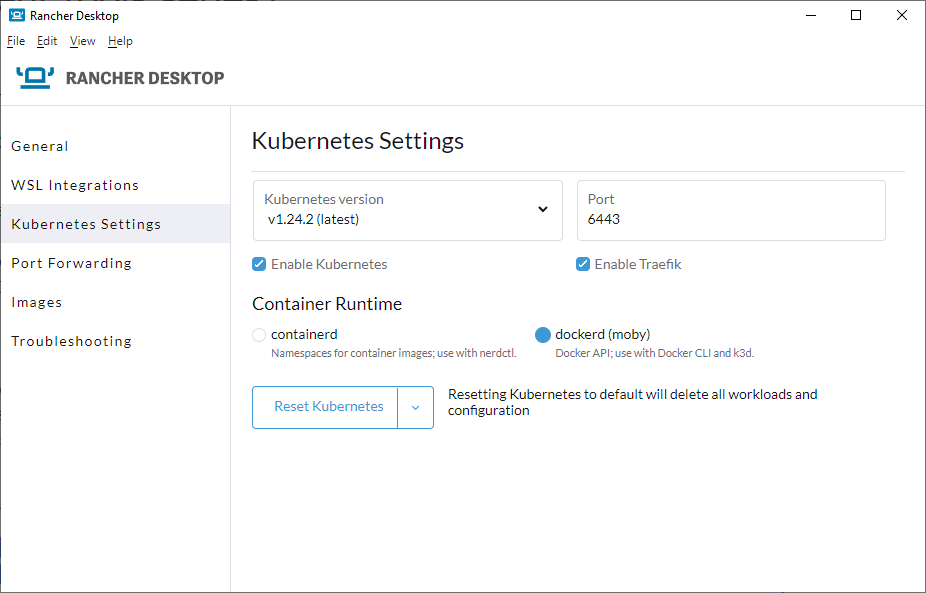926x593 pixels.
Task: Open the View menu
Action: coord(82,41)
